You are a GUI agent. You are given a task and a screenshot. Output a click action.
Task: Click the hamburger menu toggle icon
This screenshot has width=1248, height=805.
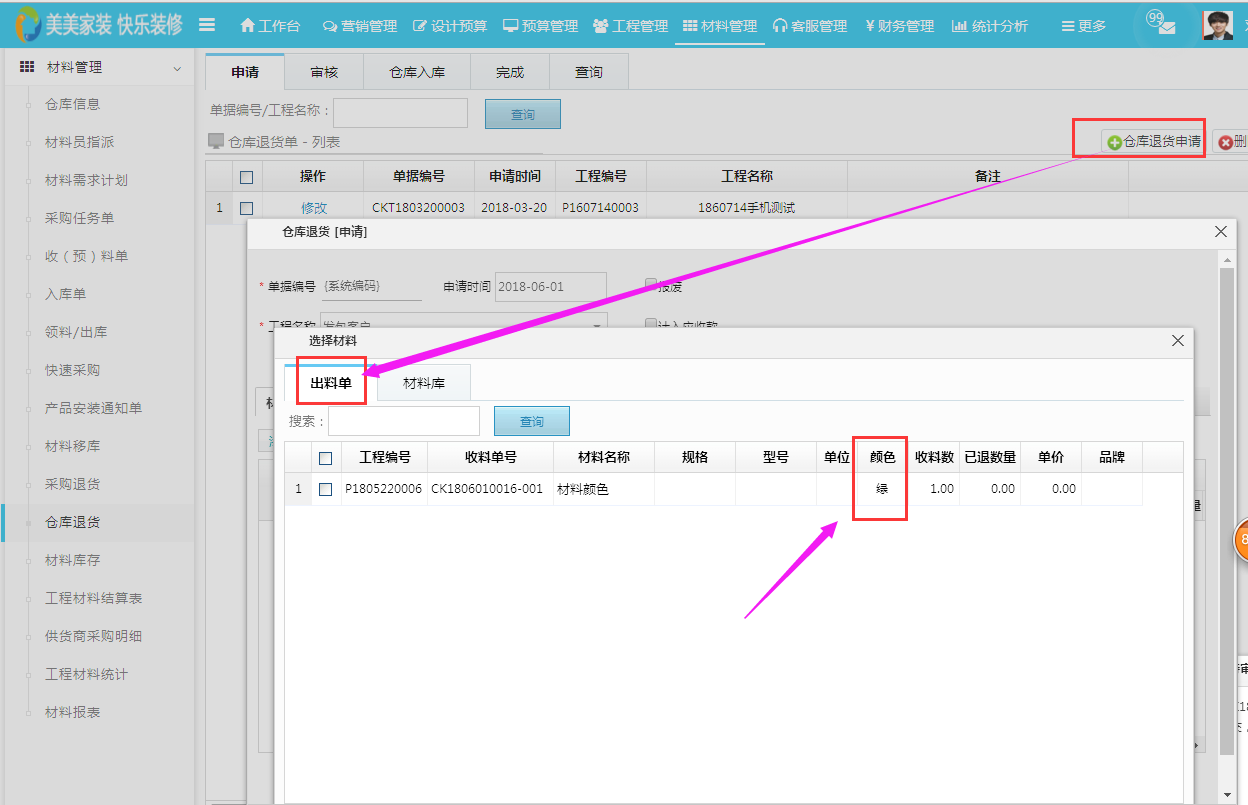click(x=207, y=25)
